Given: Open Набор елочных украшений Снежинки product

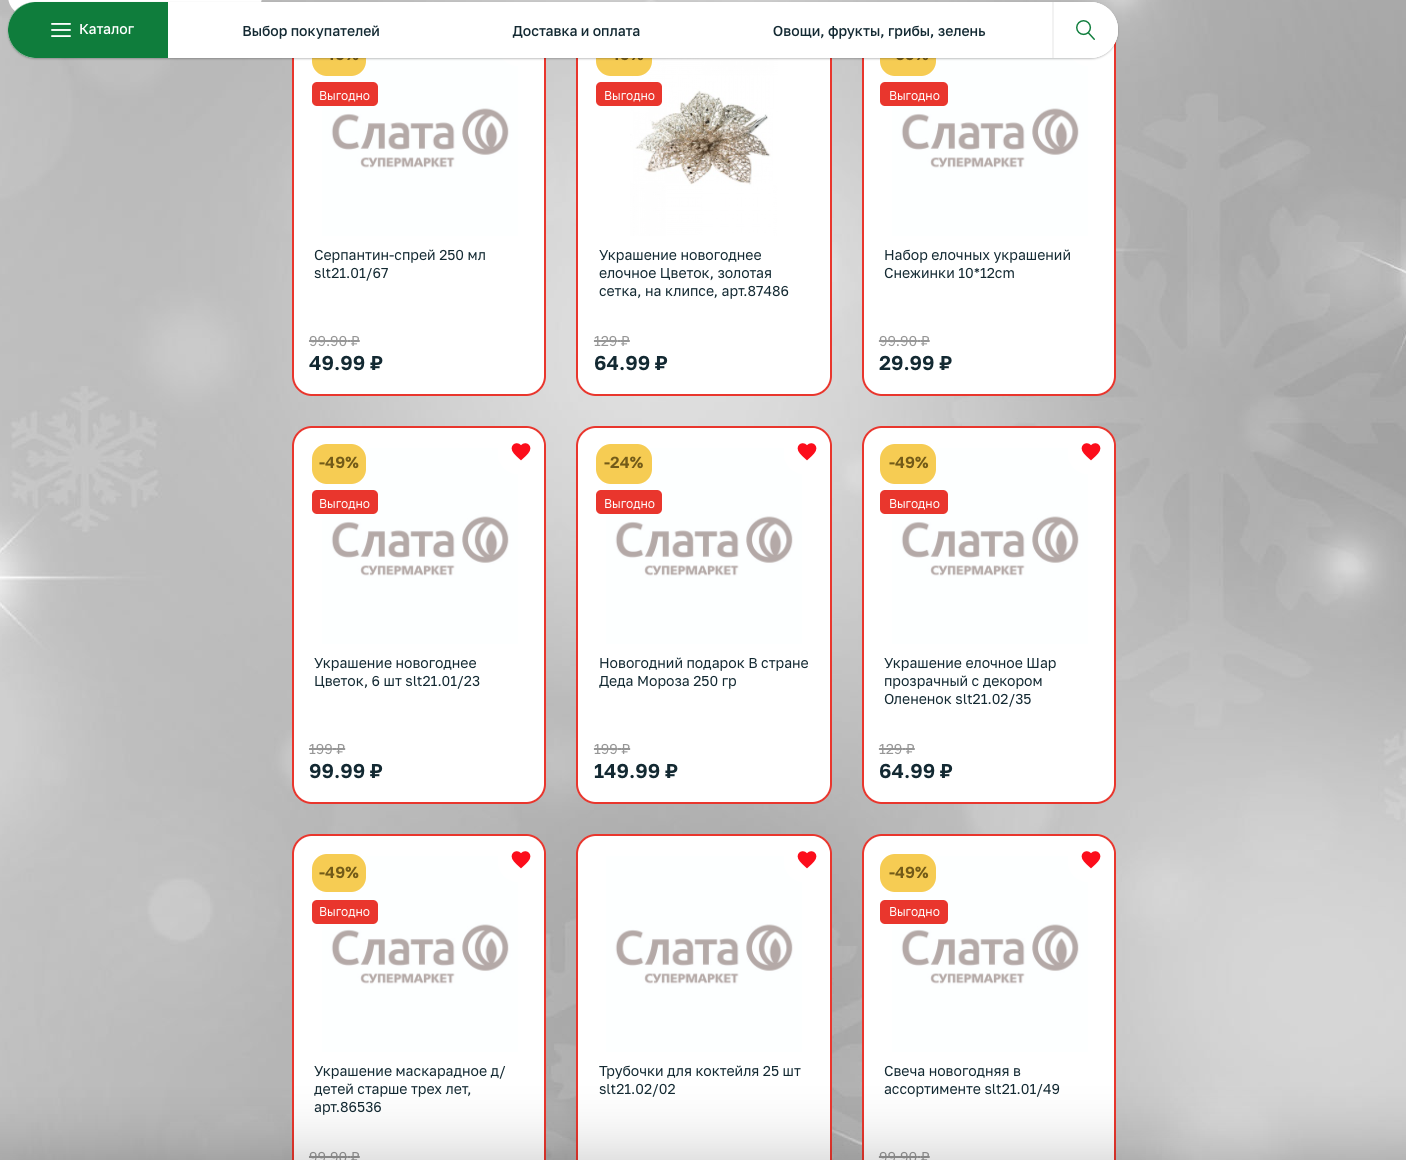Looking at the screenshot, I should pos(977,264).
